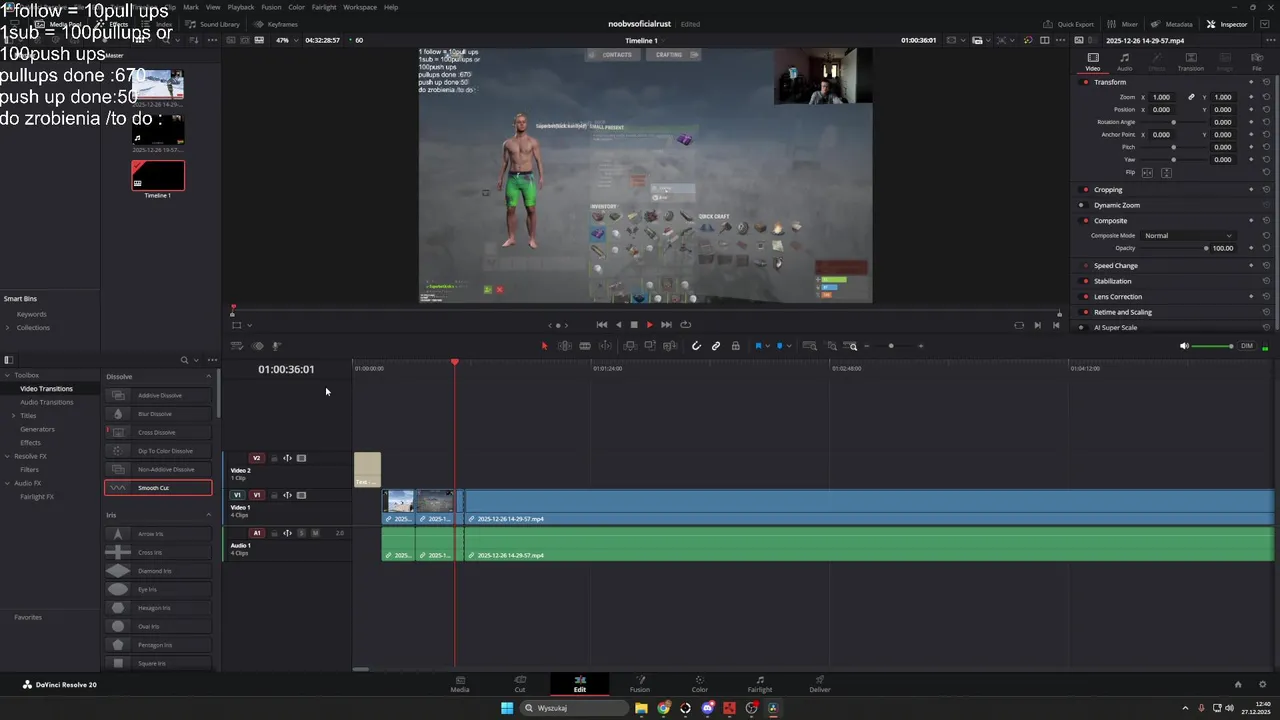The image size is (1280, 720).
Task: Click Custom Zoom magnifier icon
Action: pyautogui.click(x=852, y=346)
